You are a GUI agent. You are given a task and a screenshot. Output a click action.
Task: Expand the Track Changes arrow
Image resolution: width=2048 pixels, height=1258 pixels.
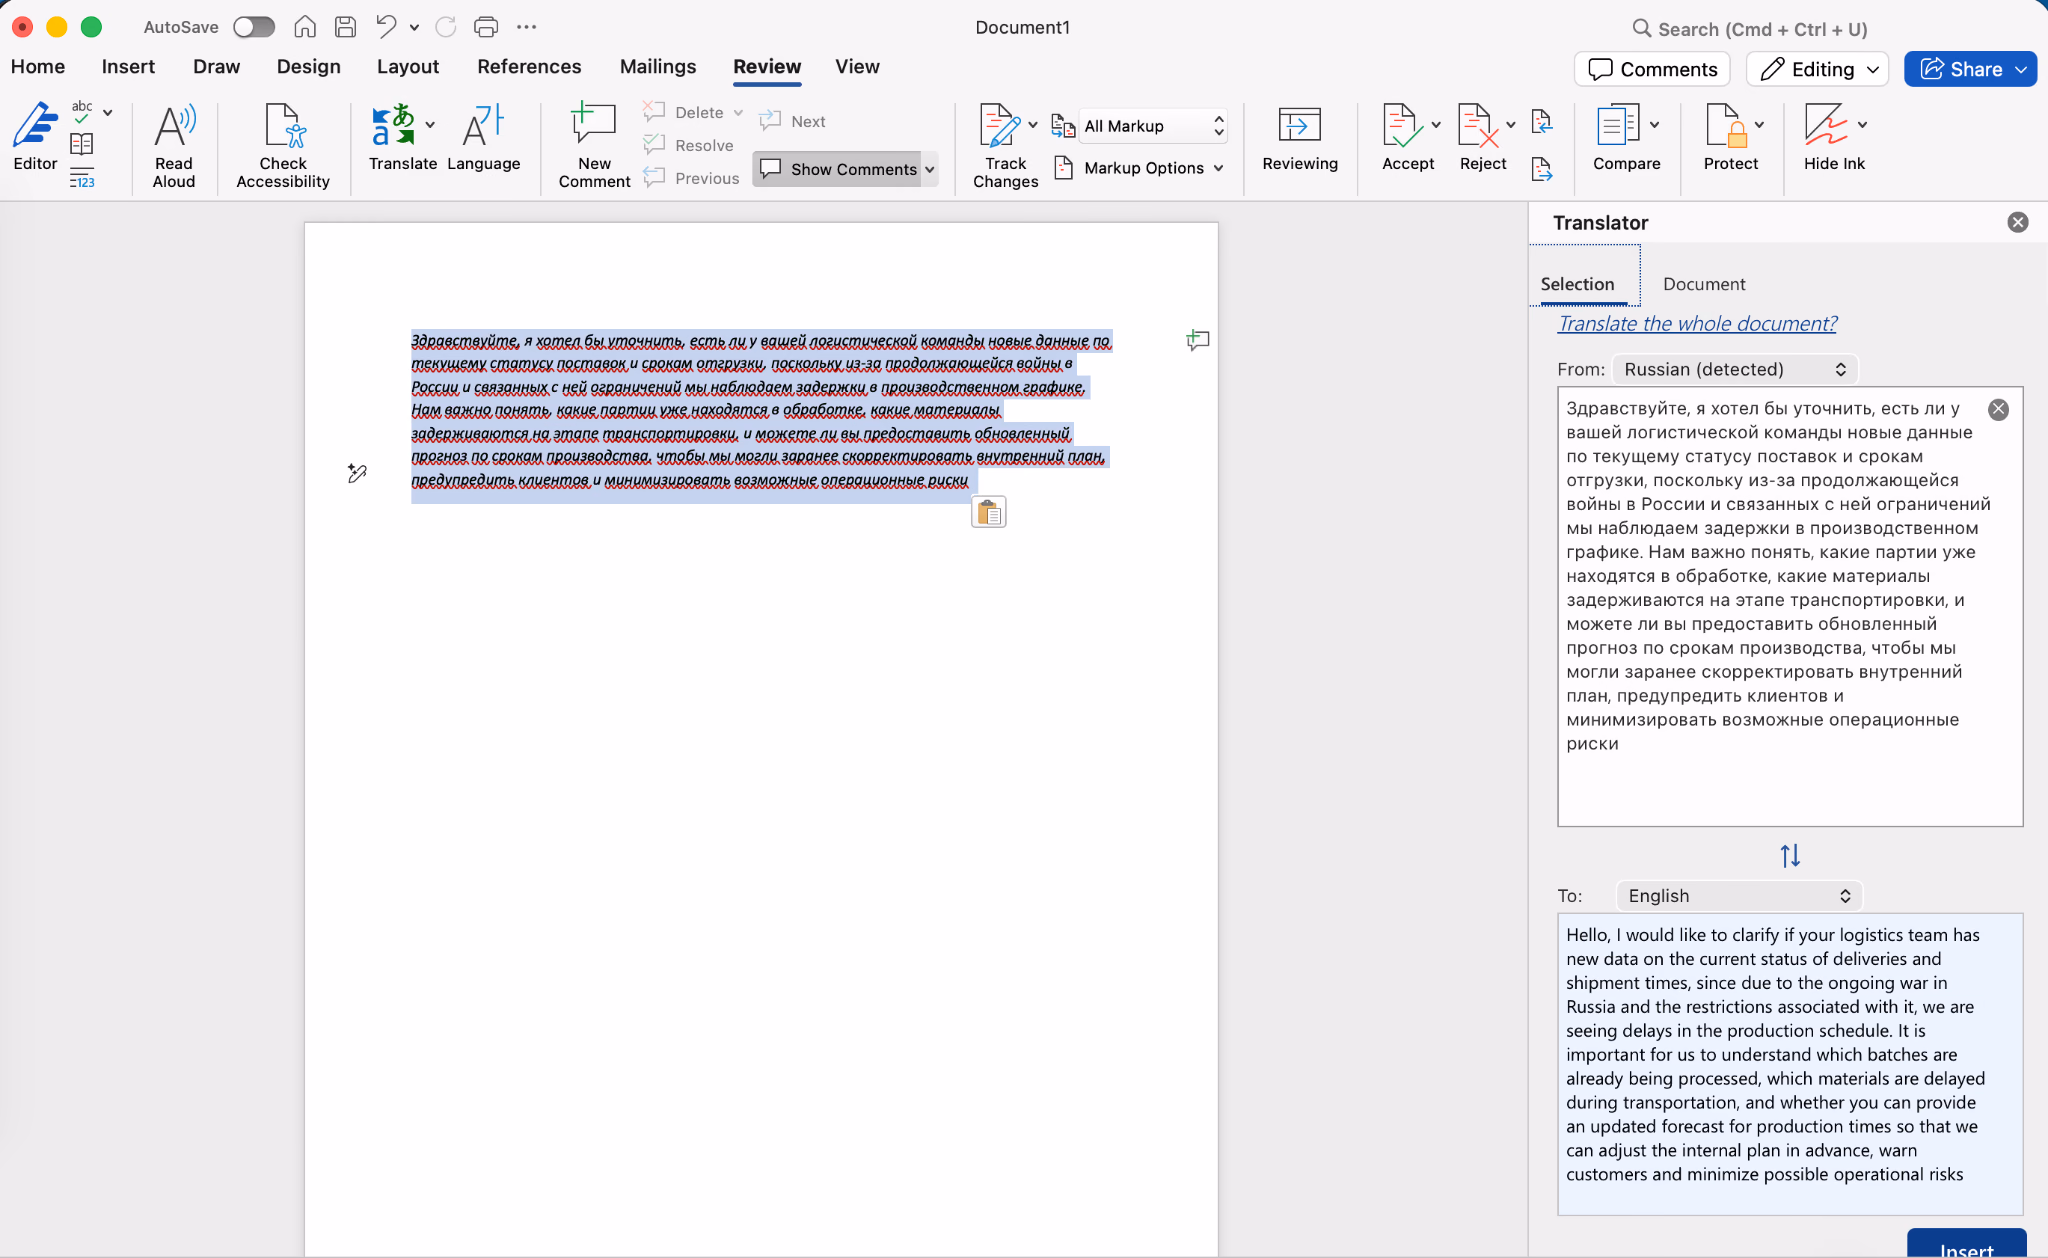[1033, 125]
